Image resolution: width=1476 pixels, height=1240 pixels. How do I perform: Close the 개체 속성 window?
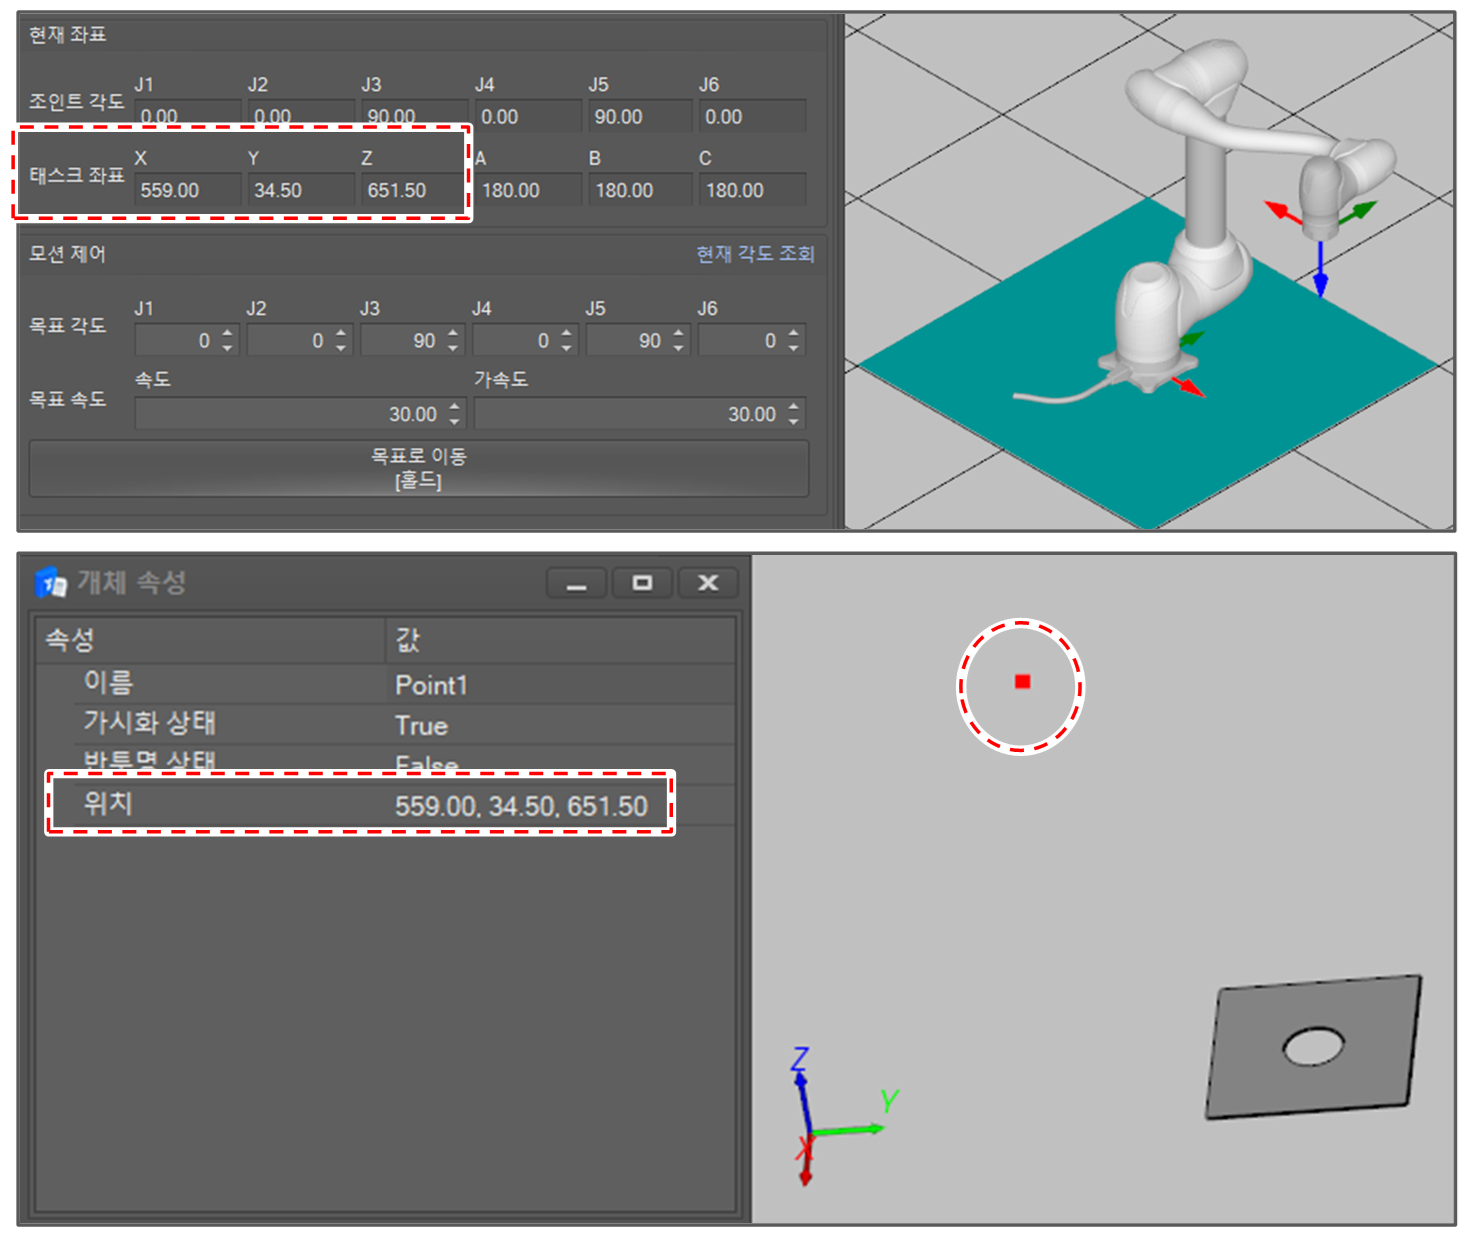[x=708, y=583]
